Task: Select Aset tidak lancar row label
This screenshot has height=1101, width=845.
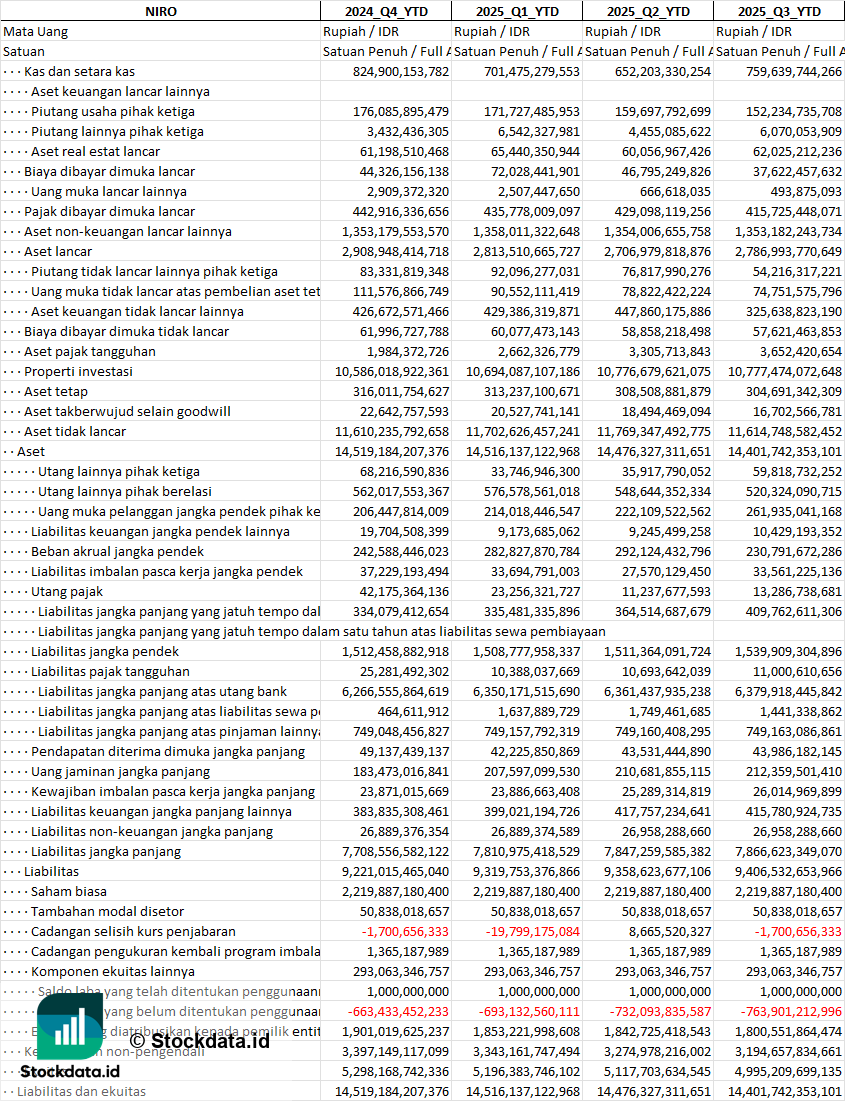Action: (75, 431)
